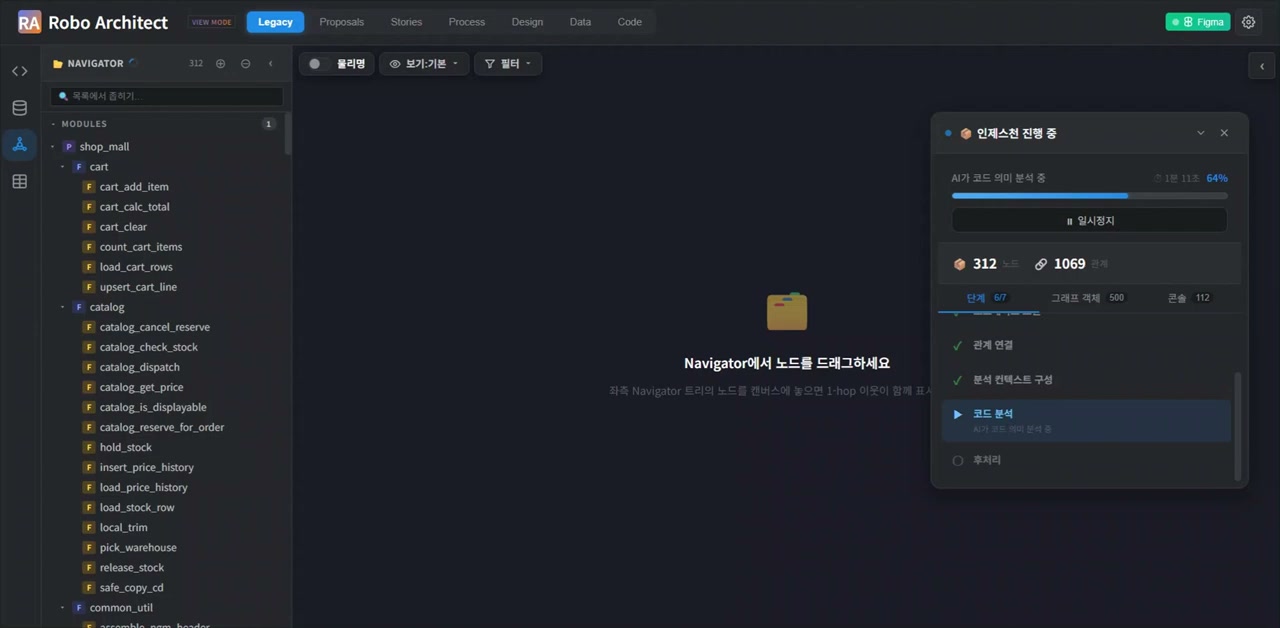1280x628 pixels.
Task: Select cart_calc_total in the tree
Action: tap(134, 207)
